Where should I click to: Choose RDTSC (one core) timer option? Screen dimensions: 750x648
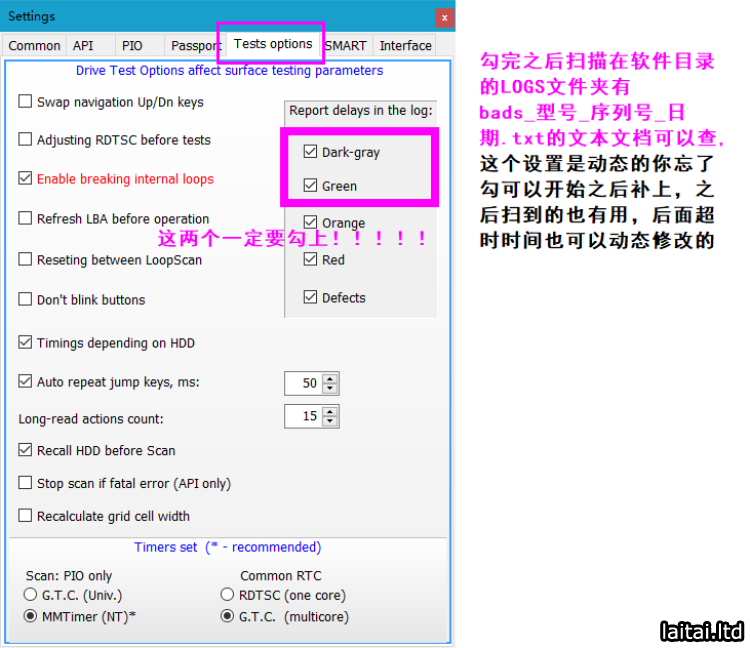(227, 595)
